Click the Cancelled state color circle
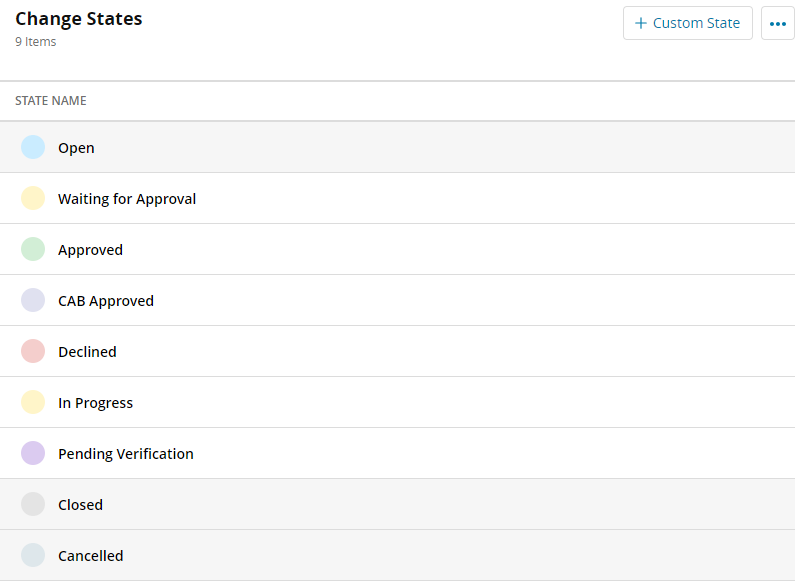The height and width of the screenshot is (588, 812). 33,556
